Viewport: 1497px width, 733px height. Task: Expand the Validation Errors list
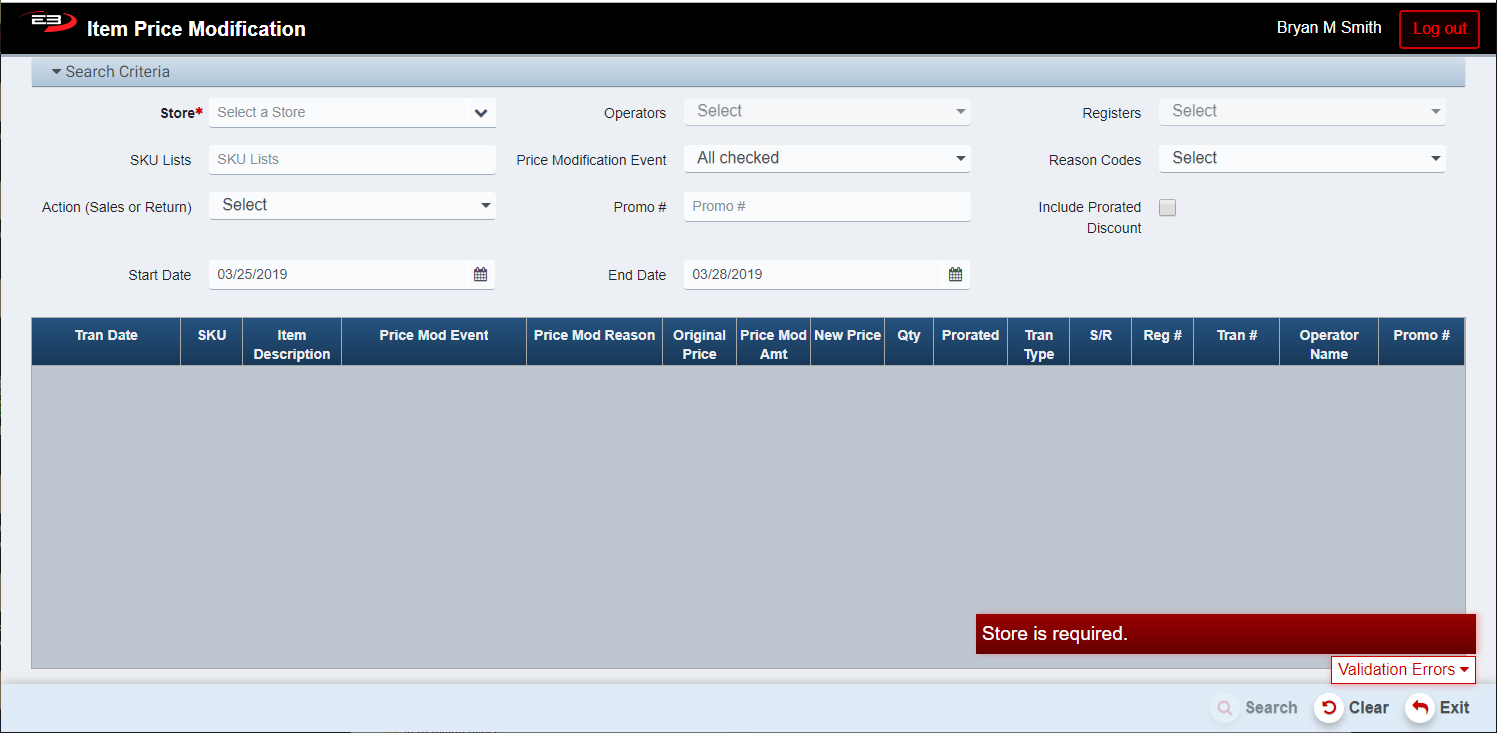click(x=1402, y=670)
